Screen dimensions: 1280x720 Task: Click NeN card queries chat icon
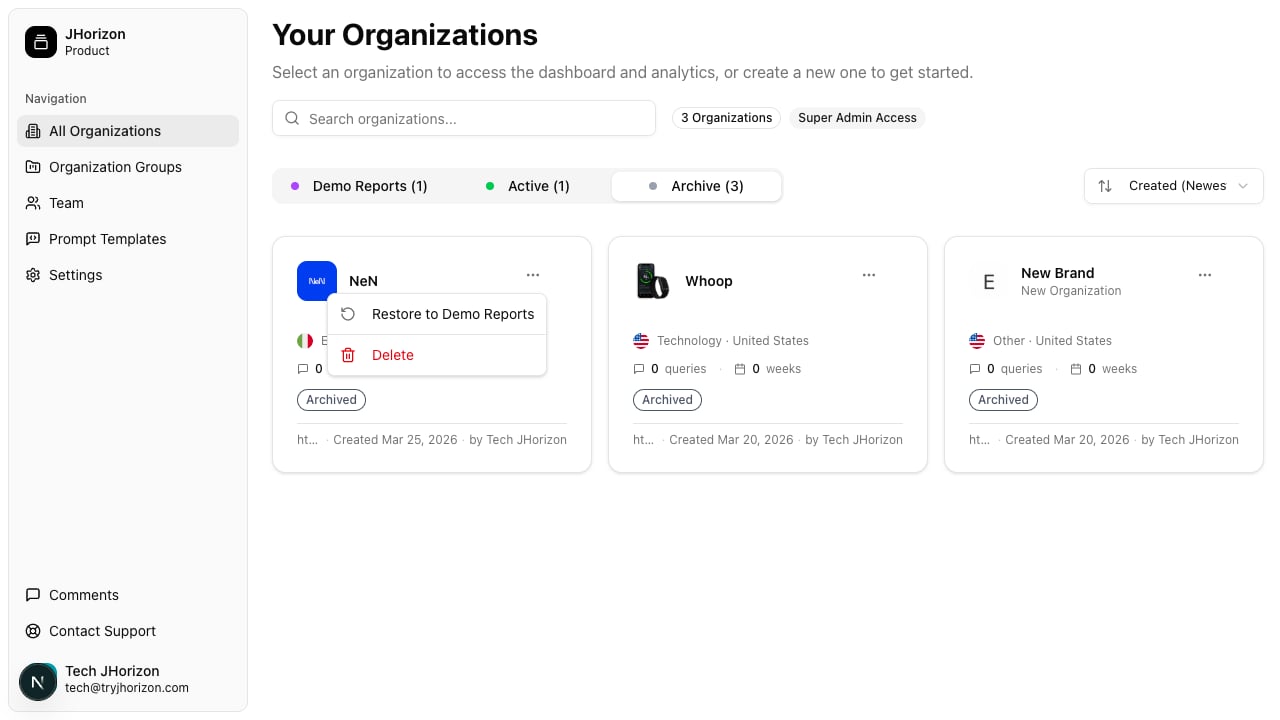tap(303, 369)
